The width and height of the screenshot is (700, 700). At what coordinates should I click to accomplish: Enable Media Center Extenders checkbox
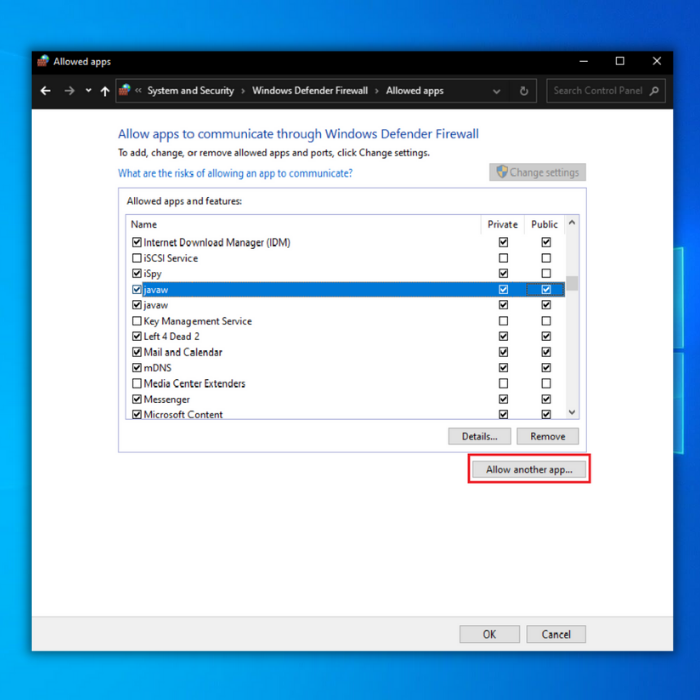pos(137,383)
